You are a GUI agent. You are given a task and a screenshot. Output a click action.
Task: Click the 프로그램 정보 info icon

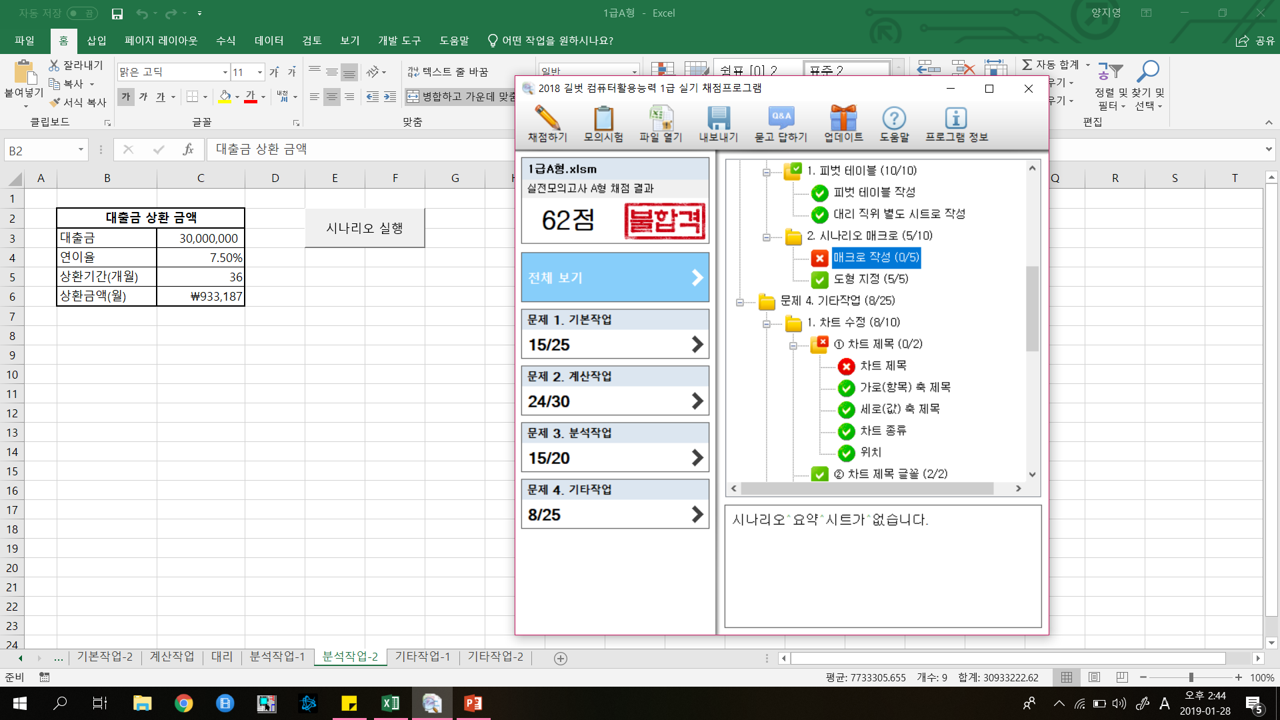pos(956,124)
